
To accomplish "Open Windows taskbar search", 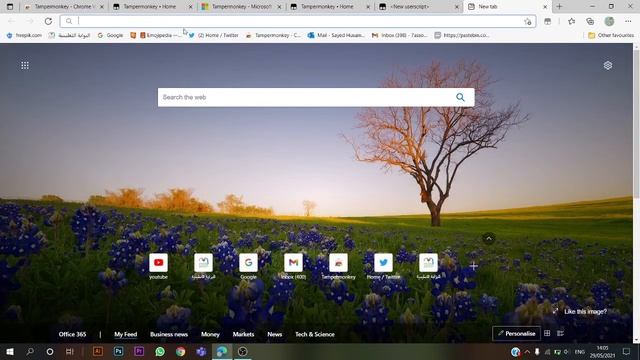I will tap(30, 351).
